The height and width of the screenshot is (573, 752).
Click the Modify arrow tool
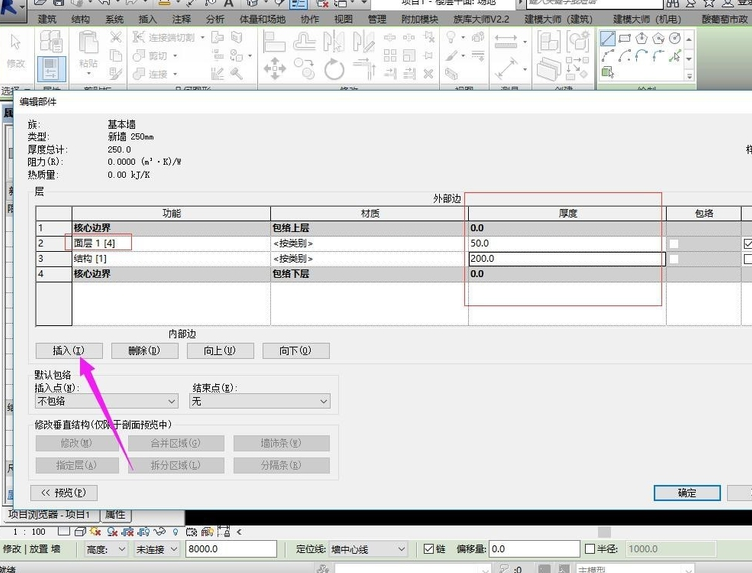(x=16, y=44)
